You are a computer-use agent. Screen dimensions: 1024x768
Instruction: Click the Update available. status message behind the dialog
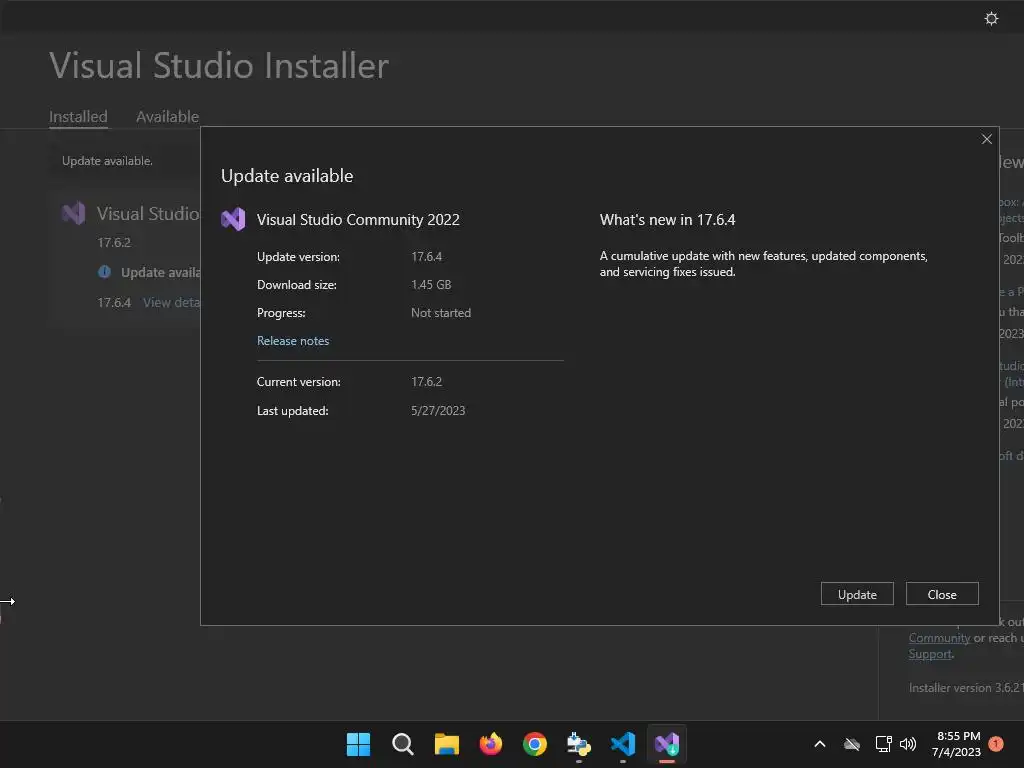tap(107, 161)
